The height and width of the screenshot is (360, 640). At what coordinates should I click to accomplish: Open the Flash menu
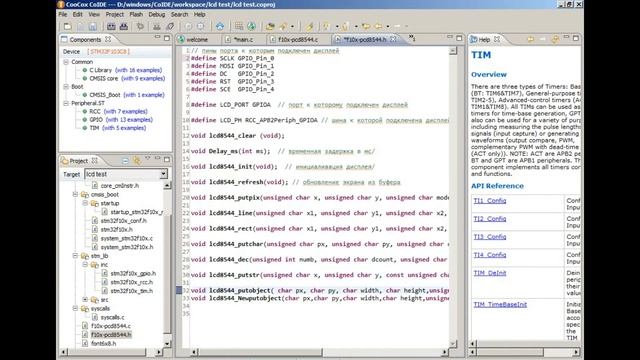pyautogui.click(x=136, y=14)
